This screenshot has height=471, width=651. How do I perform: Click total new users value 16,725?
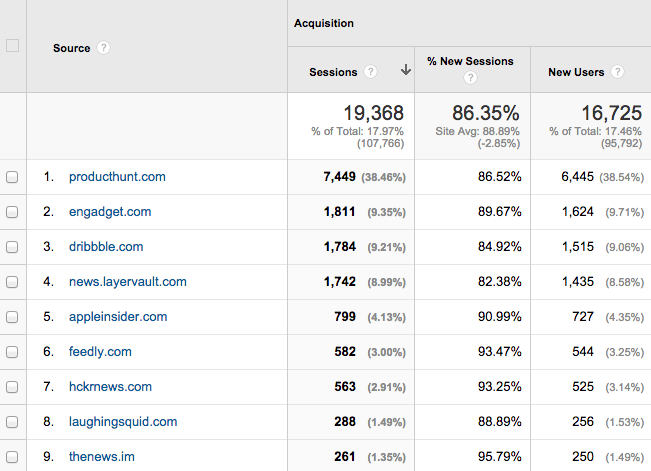611,113
